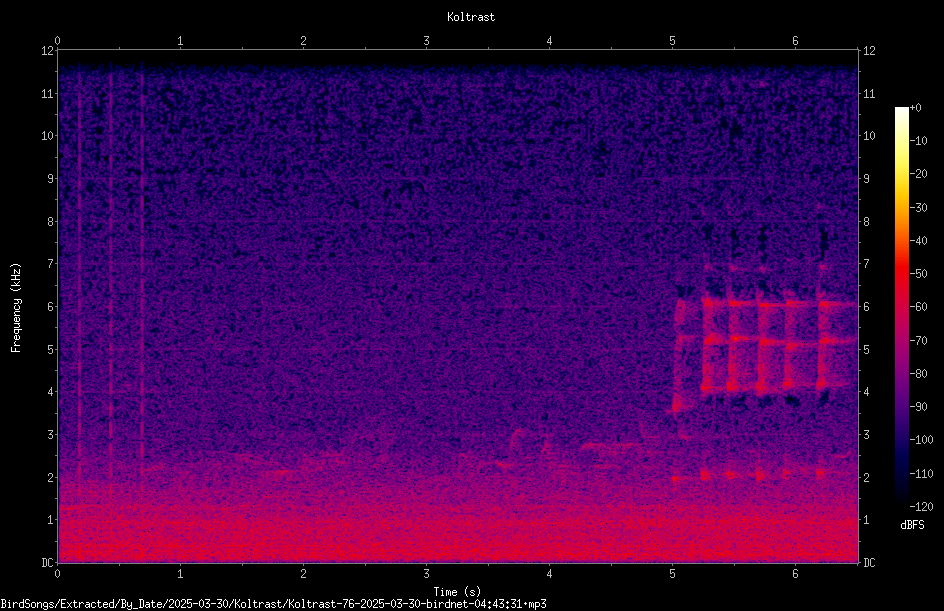
Task: Click the 11 label on left frequency axis
Action: [x=47, y=93]
